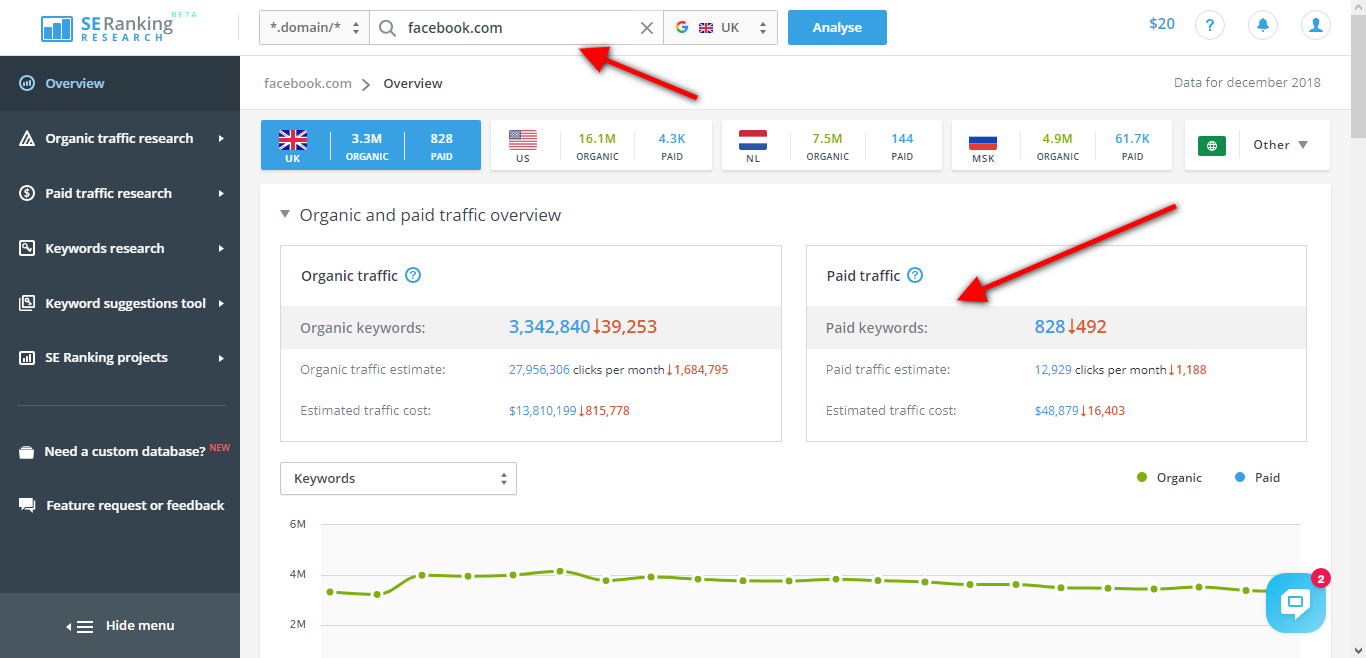Toggle Paid series in chart legend
1366x658 pixels.
(x=1257, y=478)
